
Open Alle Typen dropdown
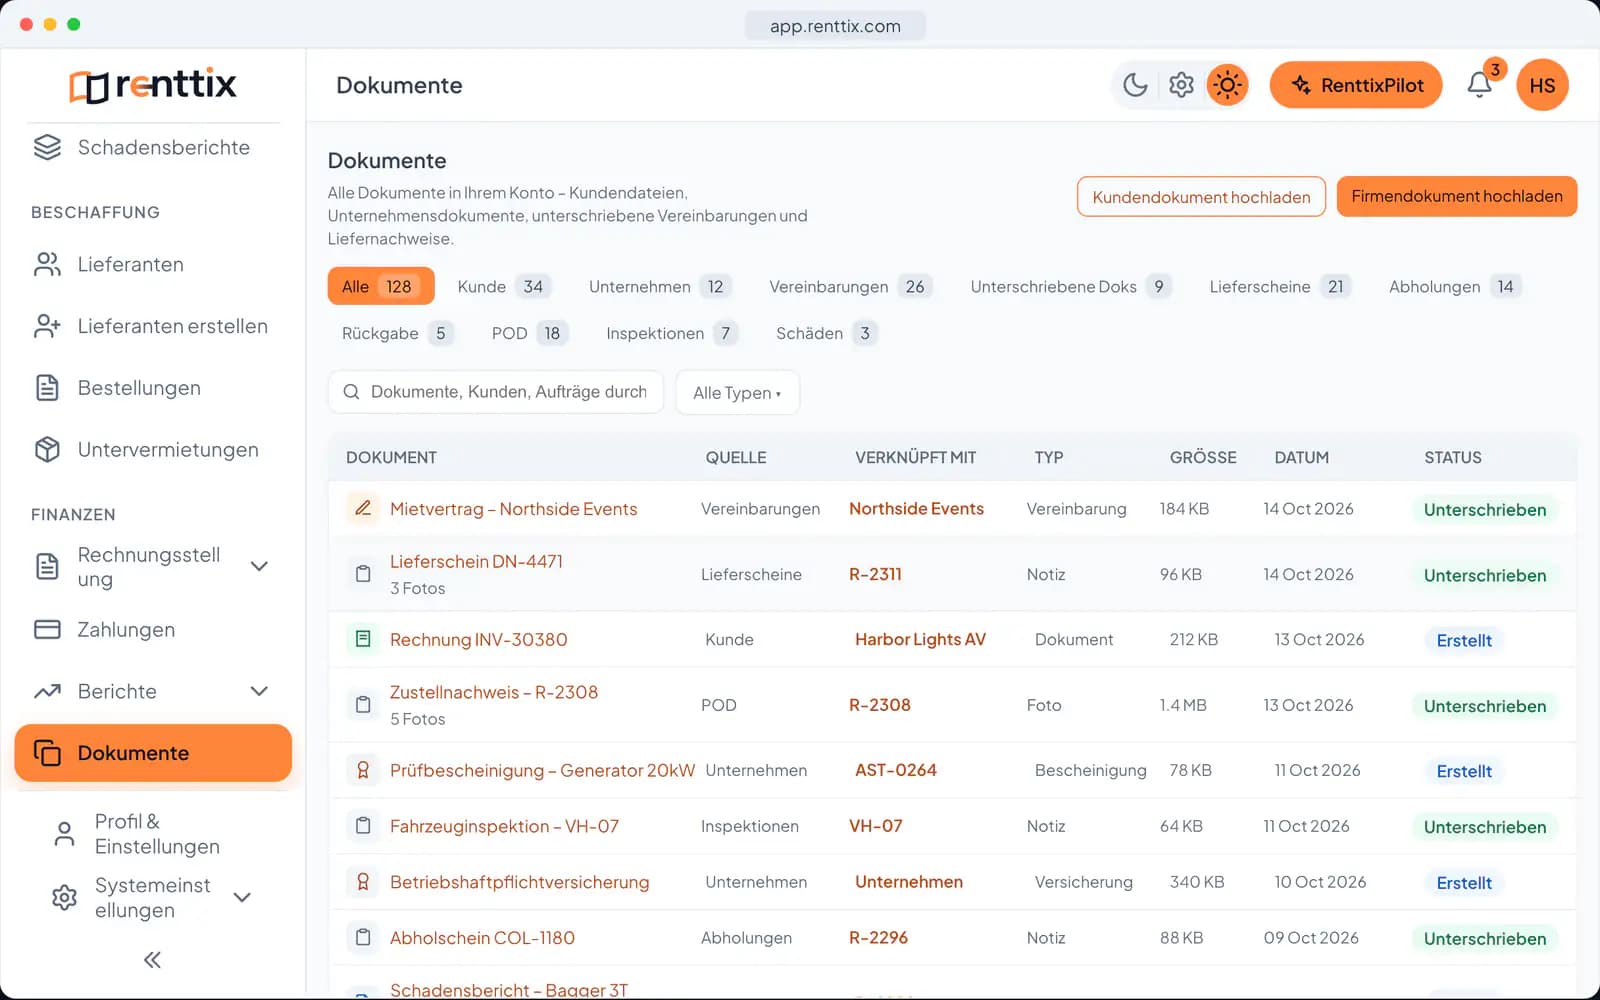(737, 392)
